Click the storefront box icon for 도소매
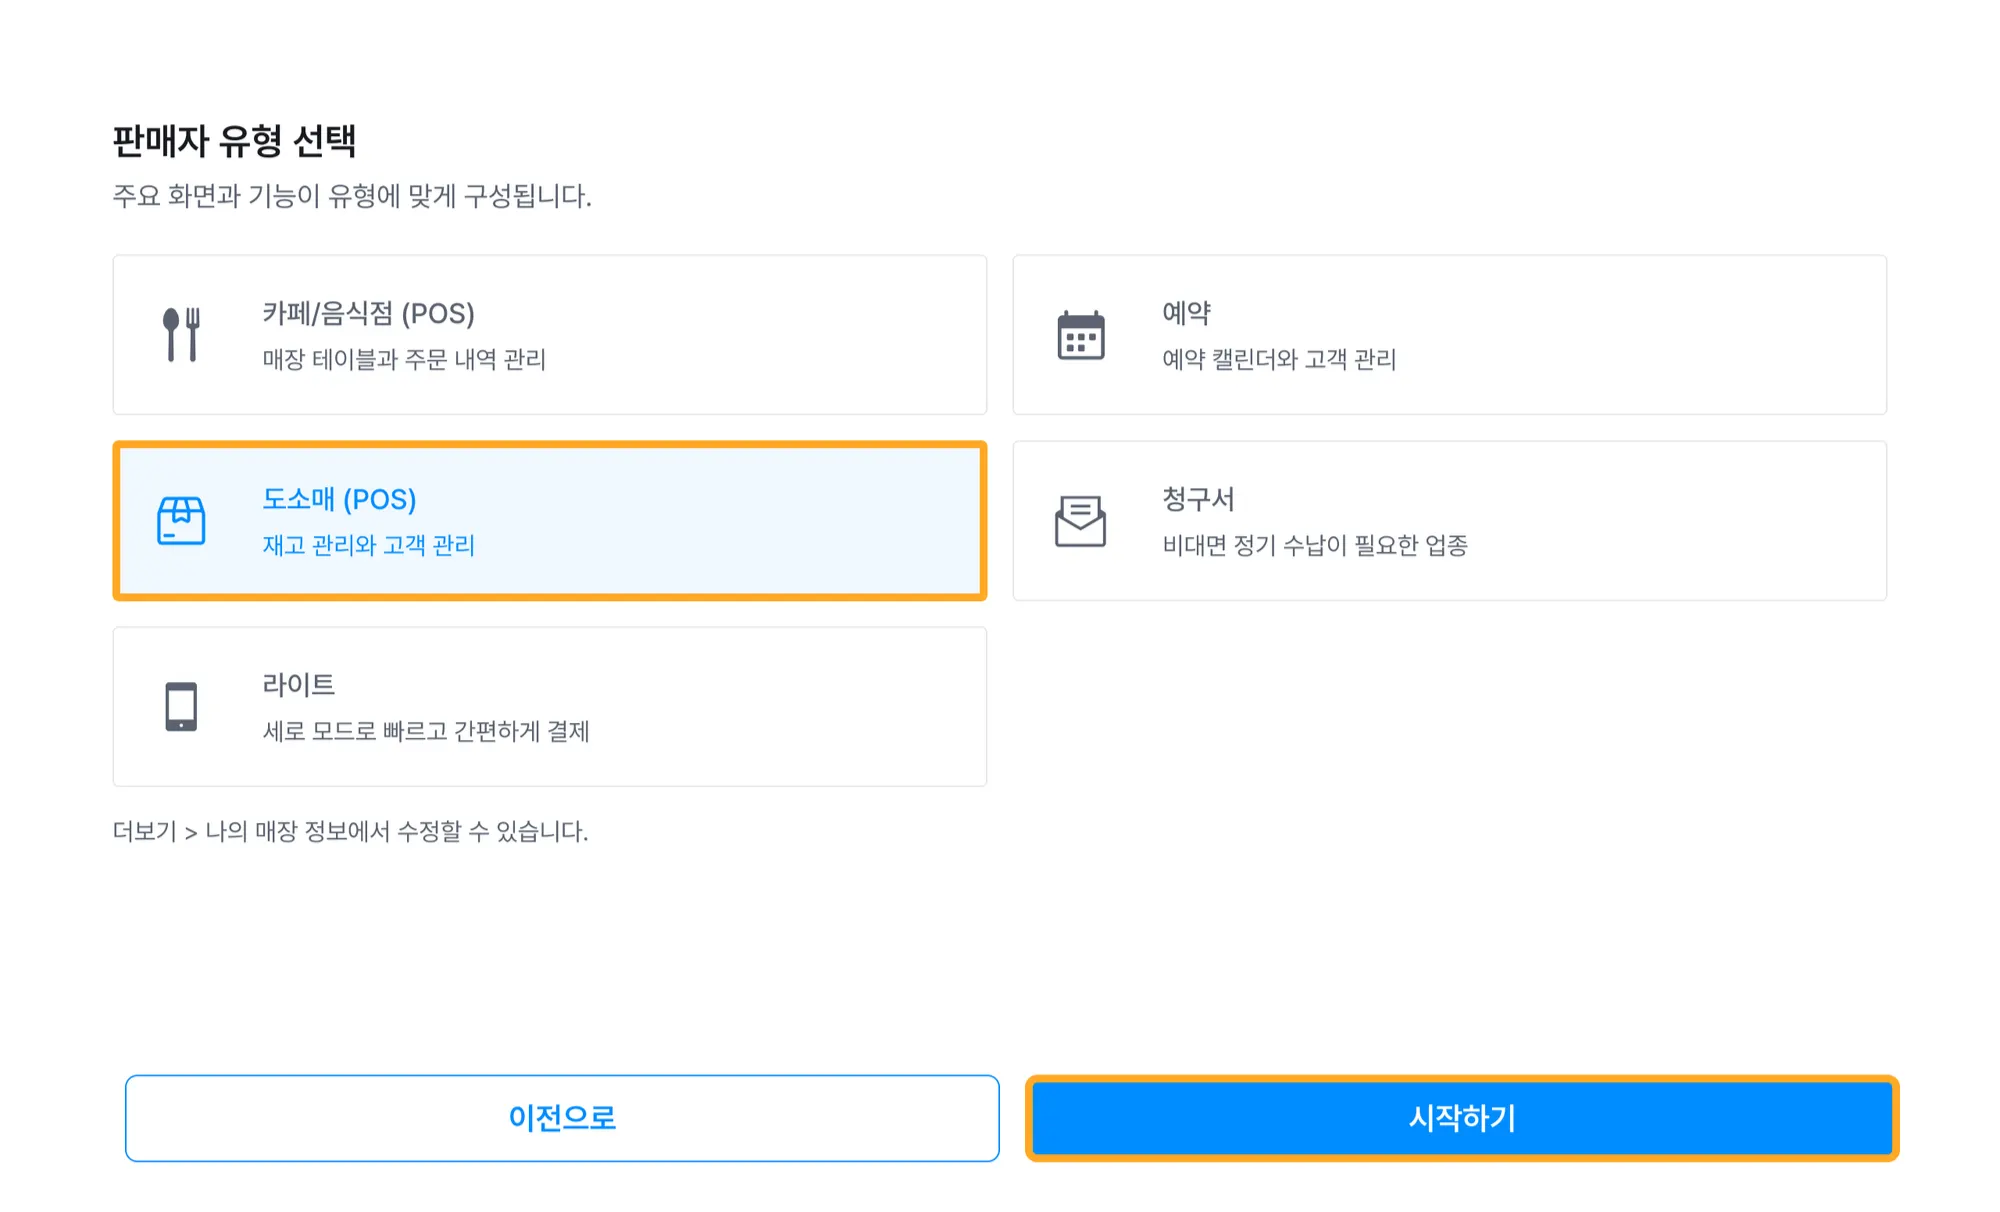This screenshot has height=1212, width=2000. [x=181, y=521]
